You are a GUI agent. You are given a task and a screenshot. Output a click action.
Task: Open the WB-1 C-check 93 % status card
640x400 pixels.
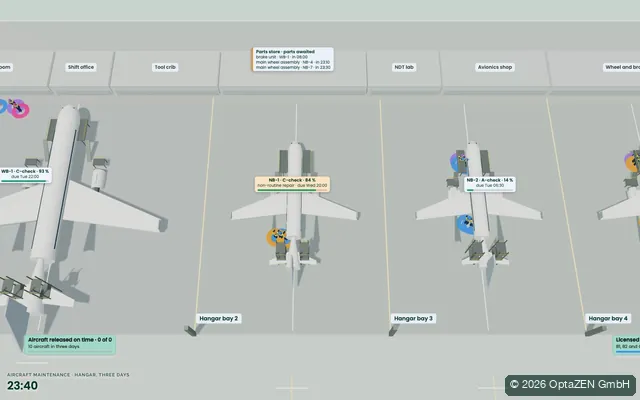coord(25,175)
